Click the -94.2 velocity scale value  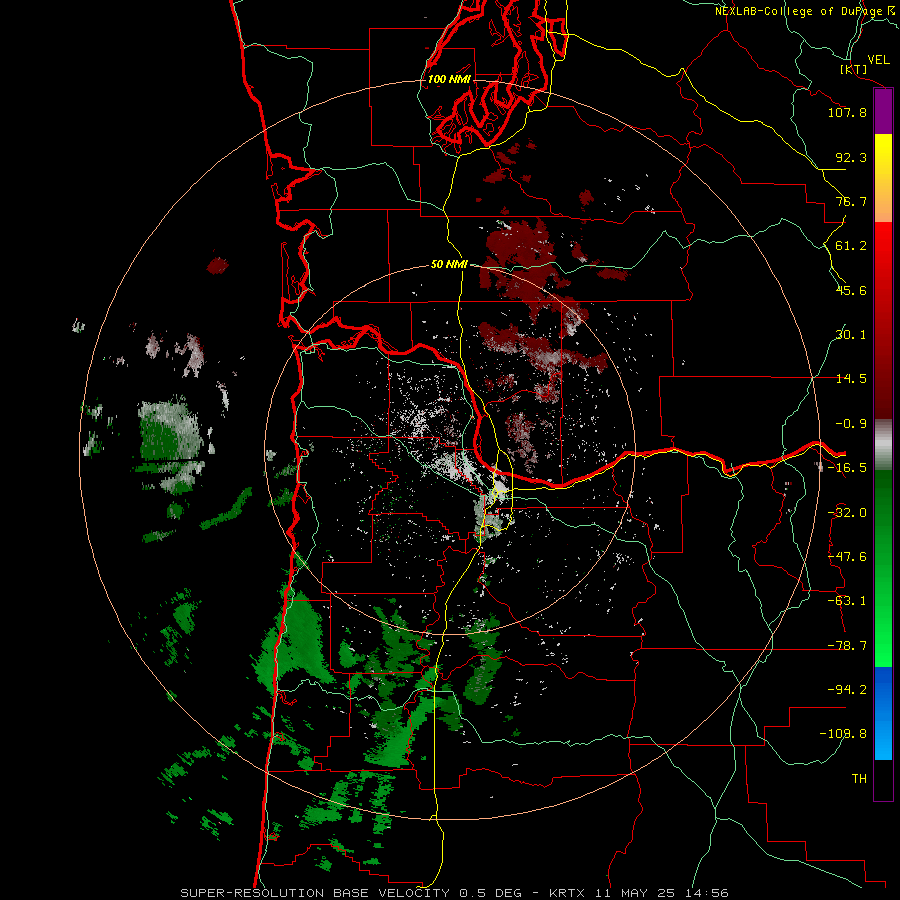click(x=847, y=689)
